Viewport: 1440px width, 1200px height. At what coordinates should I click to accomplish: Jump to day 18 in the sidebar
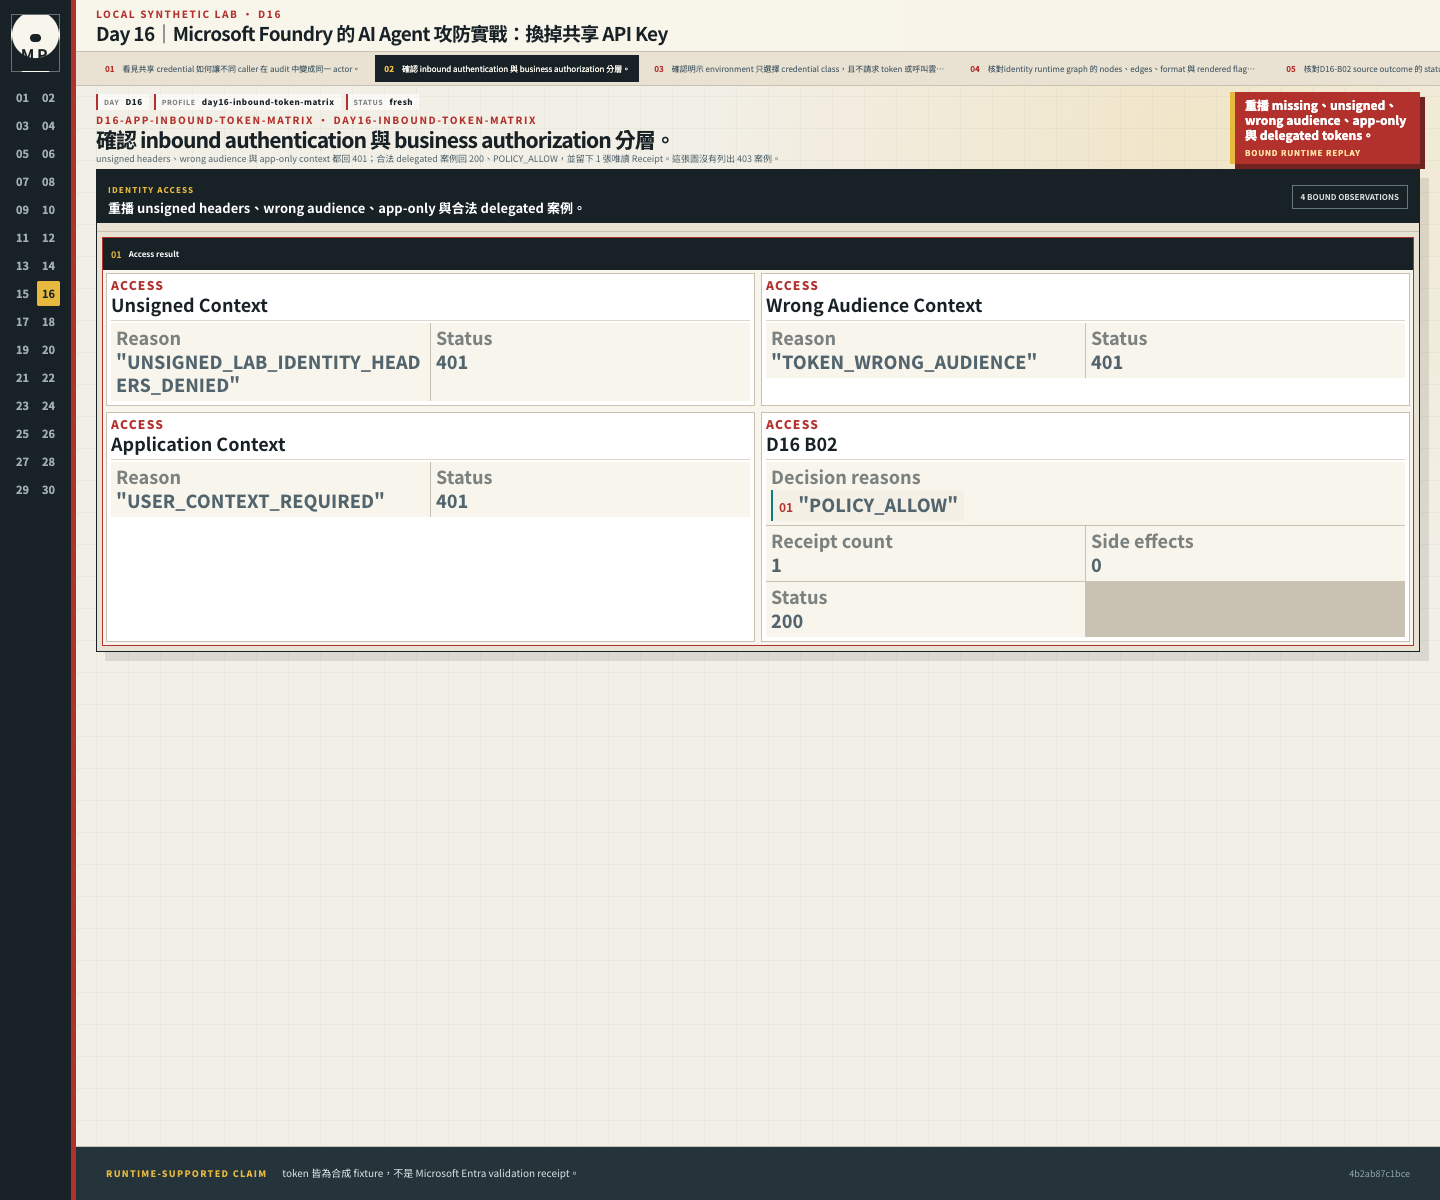click(48, 322)
